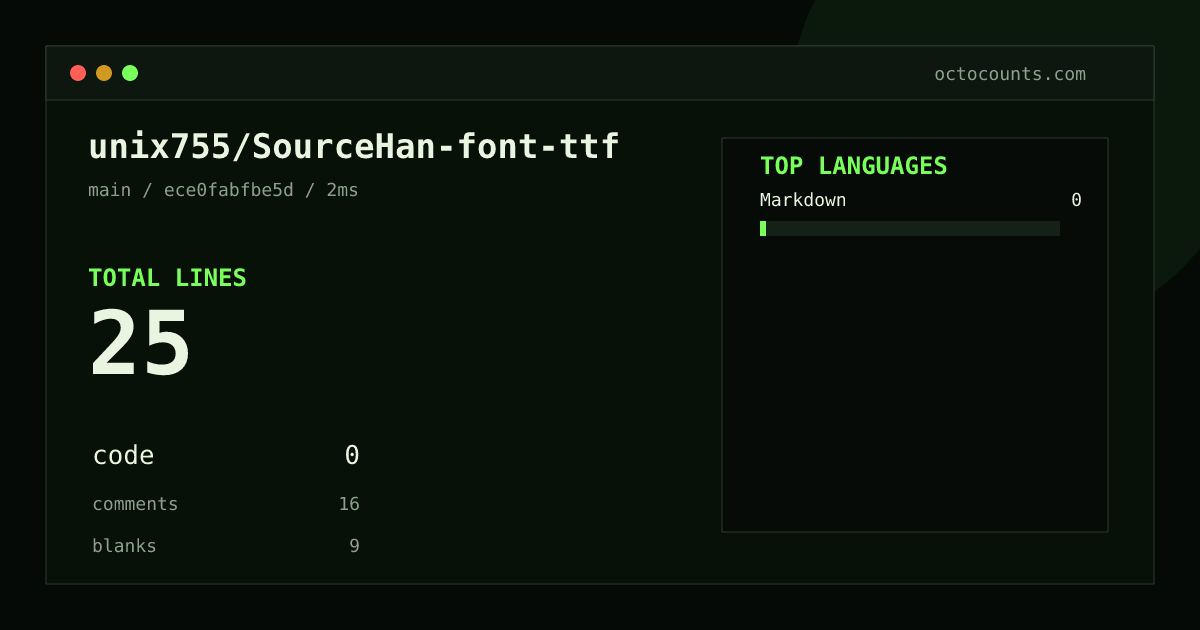Open the octocounts.com link
This screenshot has width=1200, height=630.
(x=1010, y=74)
